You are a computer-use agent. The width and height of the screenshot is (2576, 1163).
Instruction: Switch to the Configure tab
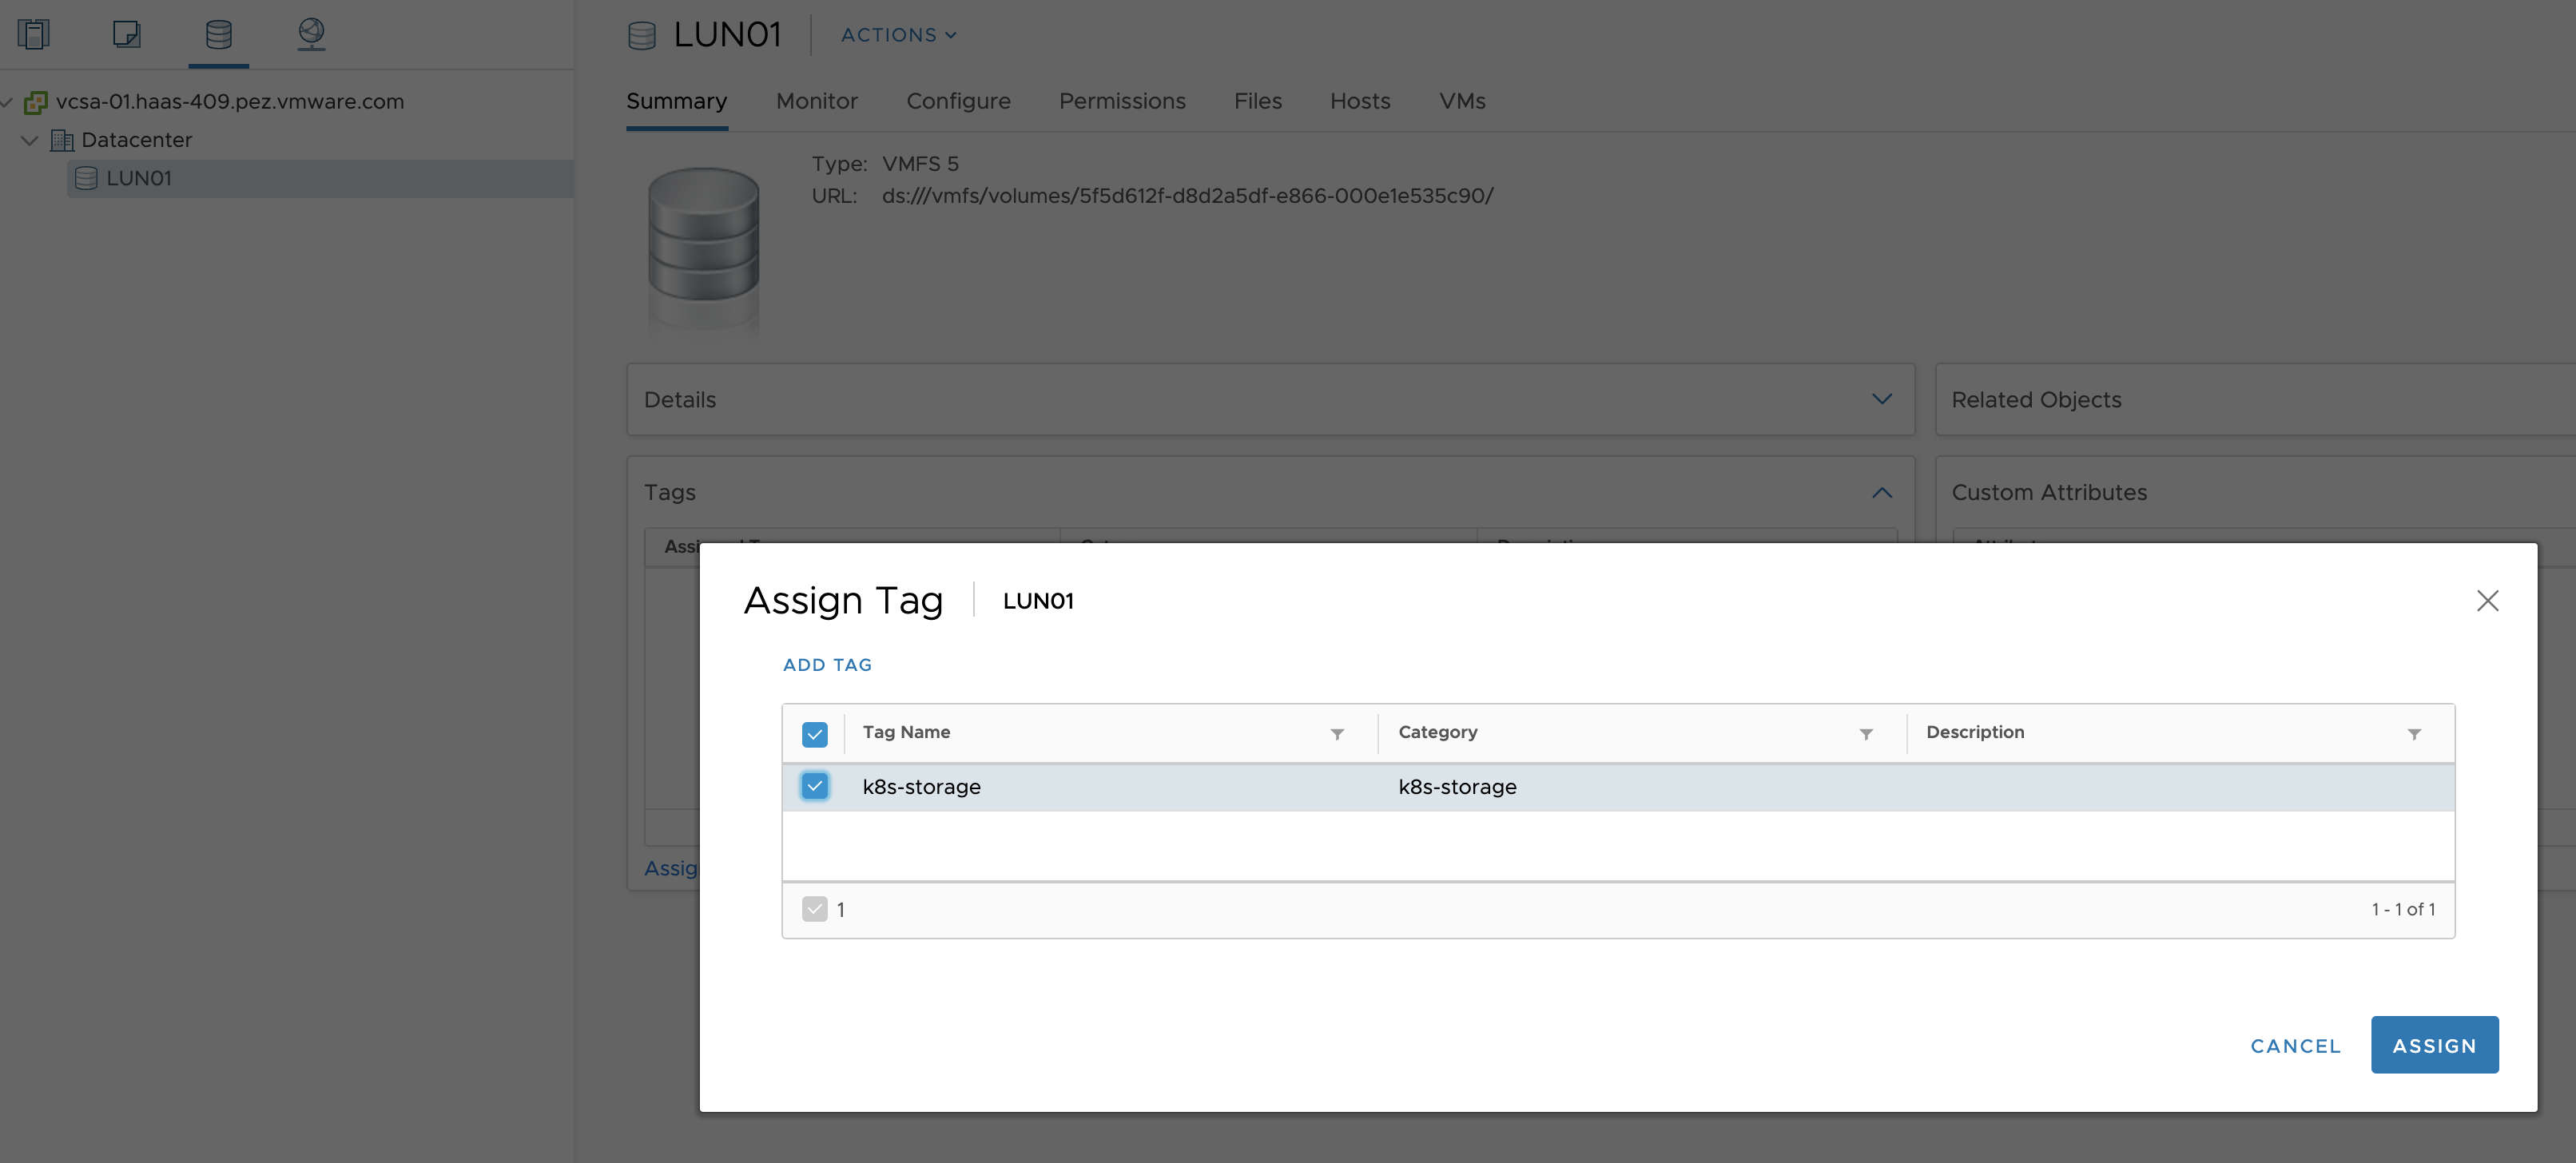(x=957, y=101)
